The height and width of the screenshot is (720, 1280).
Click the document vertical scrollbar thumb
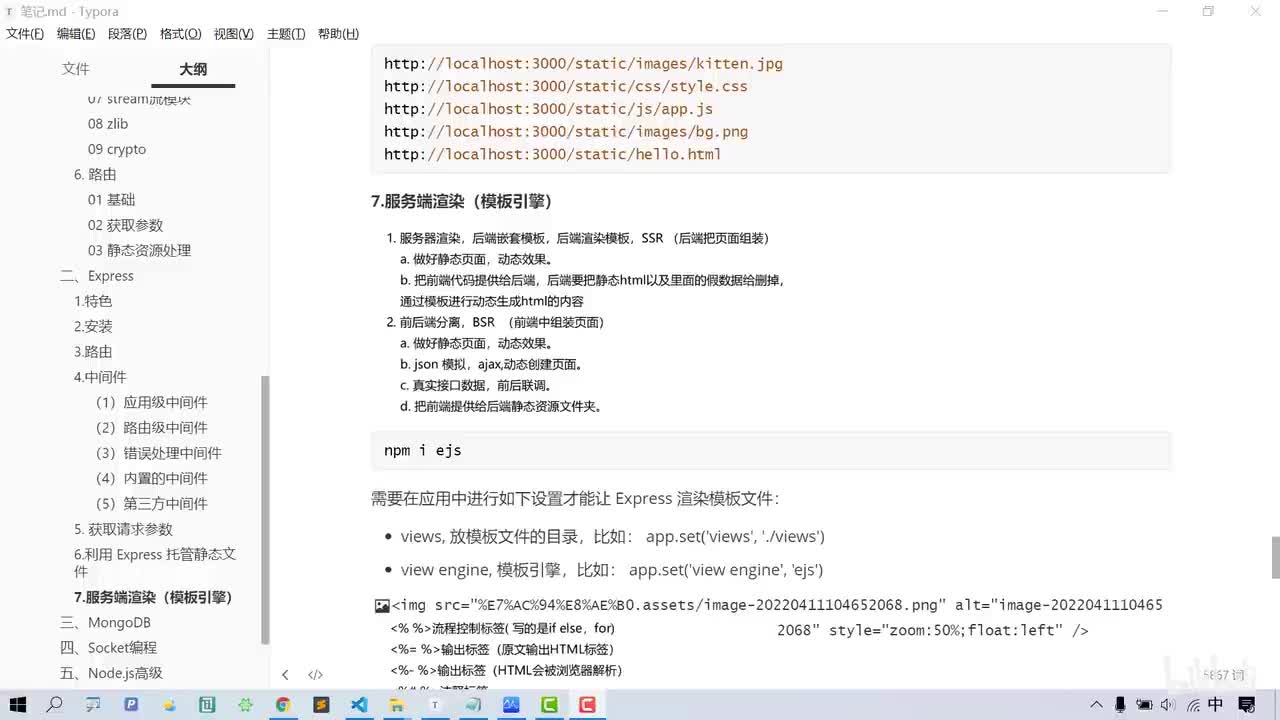coord(1275,557)
